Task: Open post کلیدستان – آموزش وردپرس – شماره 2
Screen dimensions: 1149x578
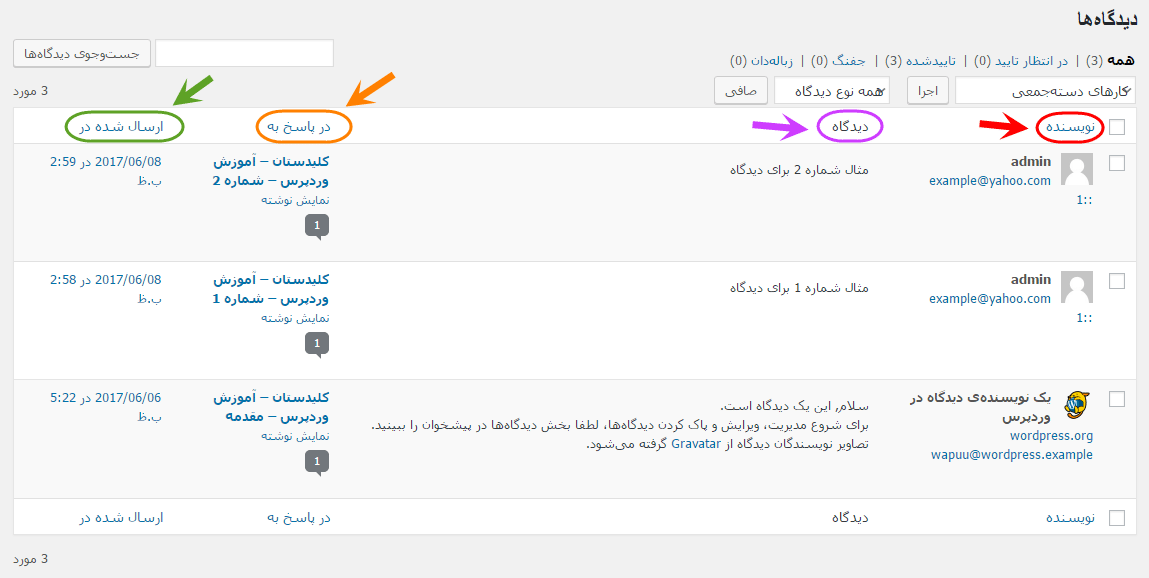Action: pyautogui.click(x=271, y=170)
